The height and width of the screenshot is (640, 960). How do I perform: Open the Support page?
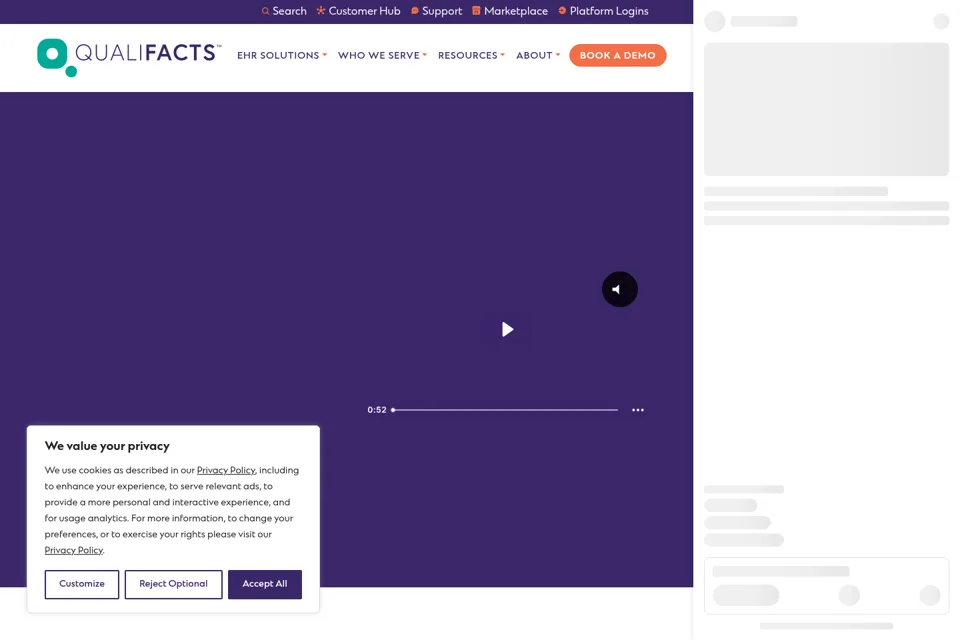point(442,11)
